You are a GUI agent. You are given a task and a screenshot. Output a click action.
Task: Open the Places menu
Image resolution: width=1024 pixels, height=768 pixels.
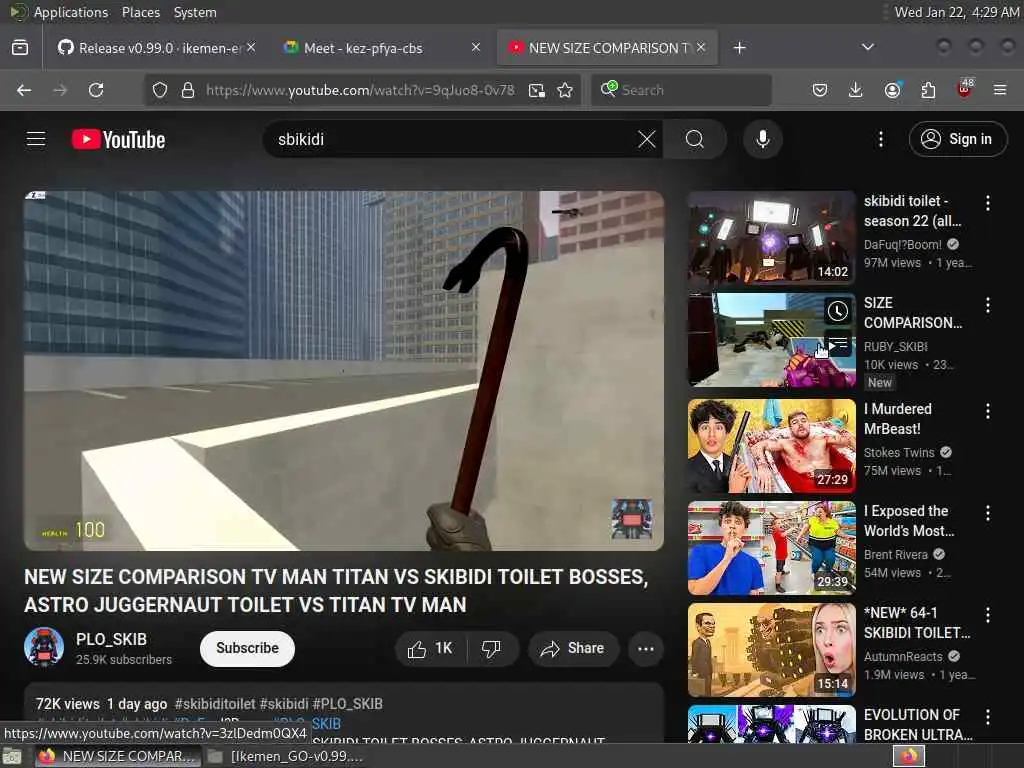coord(140,12)
